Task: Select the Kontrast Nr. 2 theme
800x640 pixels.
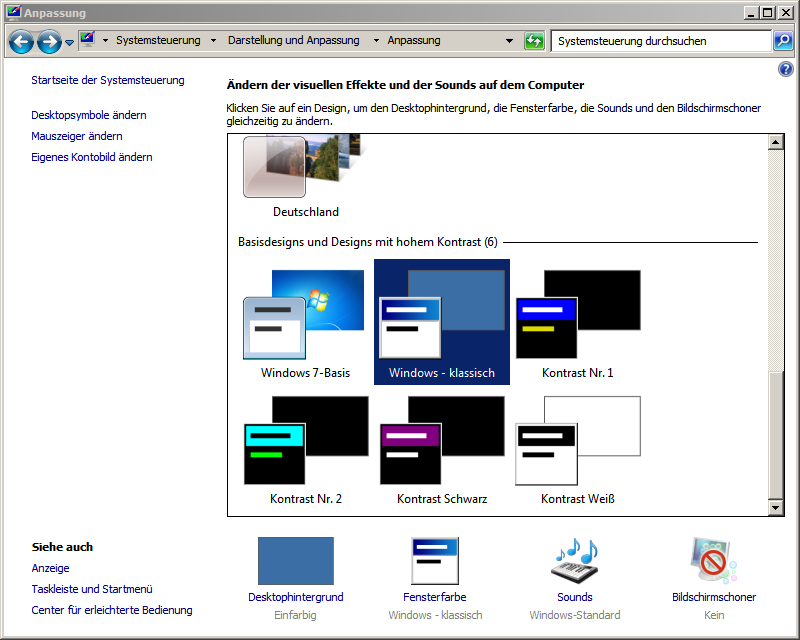Action: pos(306,449)
